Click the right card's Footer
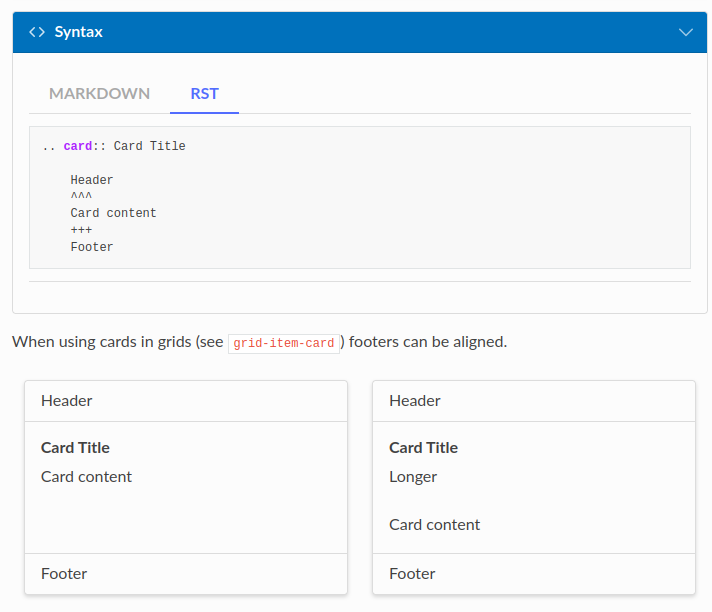 pos(412,574)
